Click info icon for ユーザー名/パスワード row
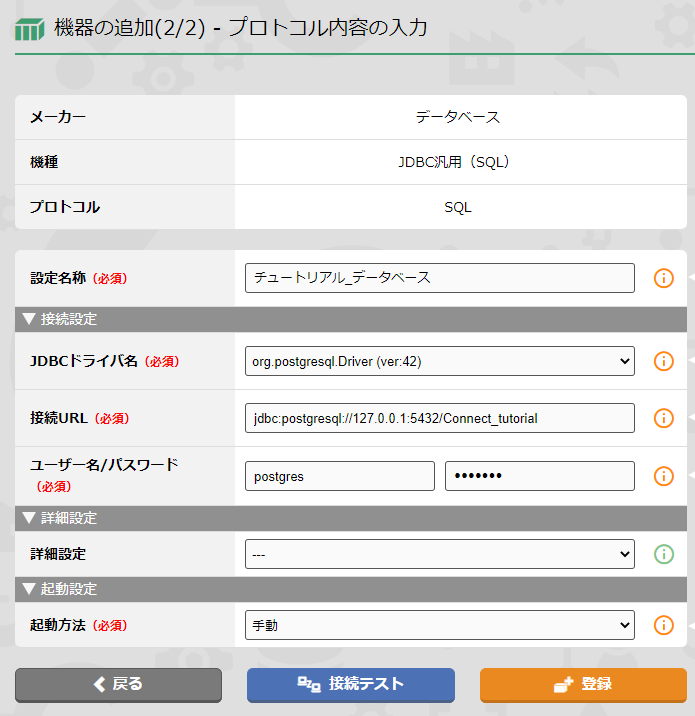 click(x=663, y=476)
